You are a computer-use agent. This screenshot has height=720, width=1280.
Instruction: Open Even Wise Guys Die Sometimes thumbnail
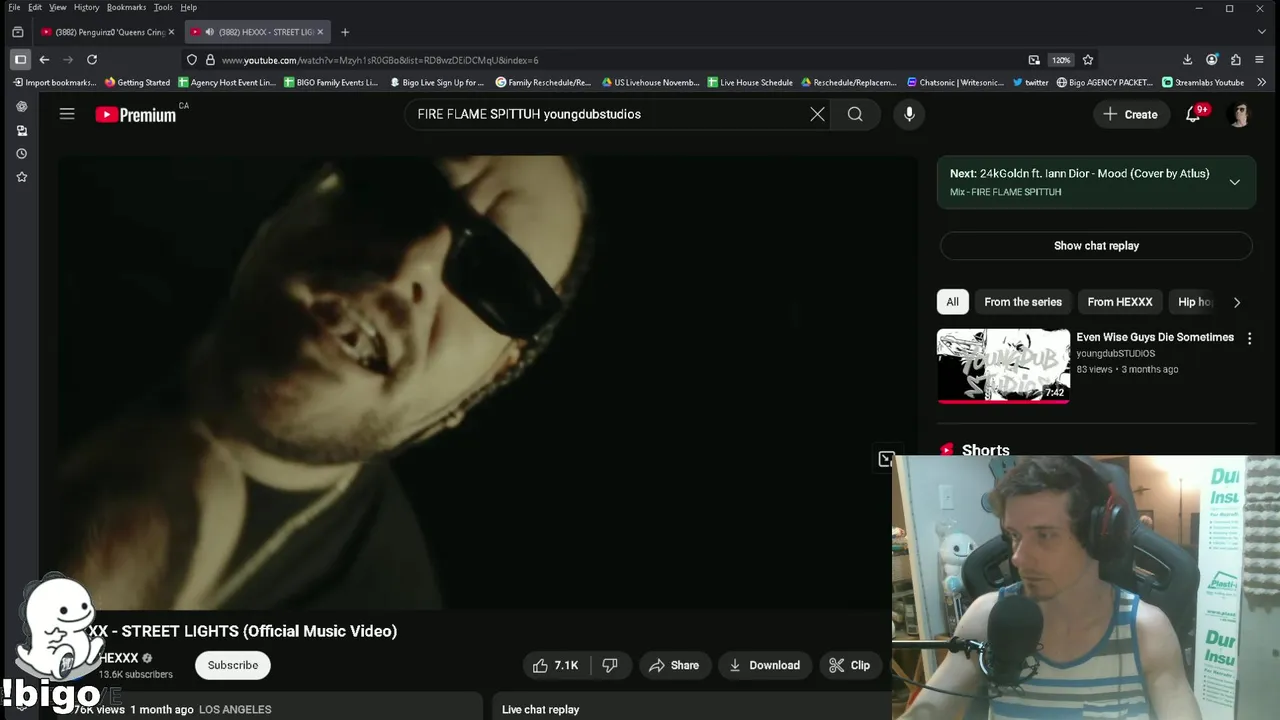point(1003,366)
